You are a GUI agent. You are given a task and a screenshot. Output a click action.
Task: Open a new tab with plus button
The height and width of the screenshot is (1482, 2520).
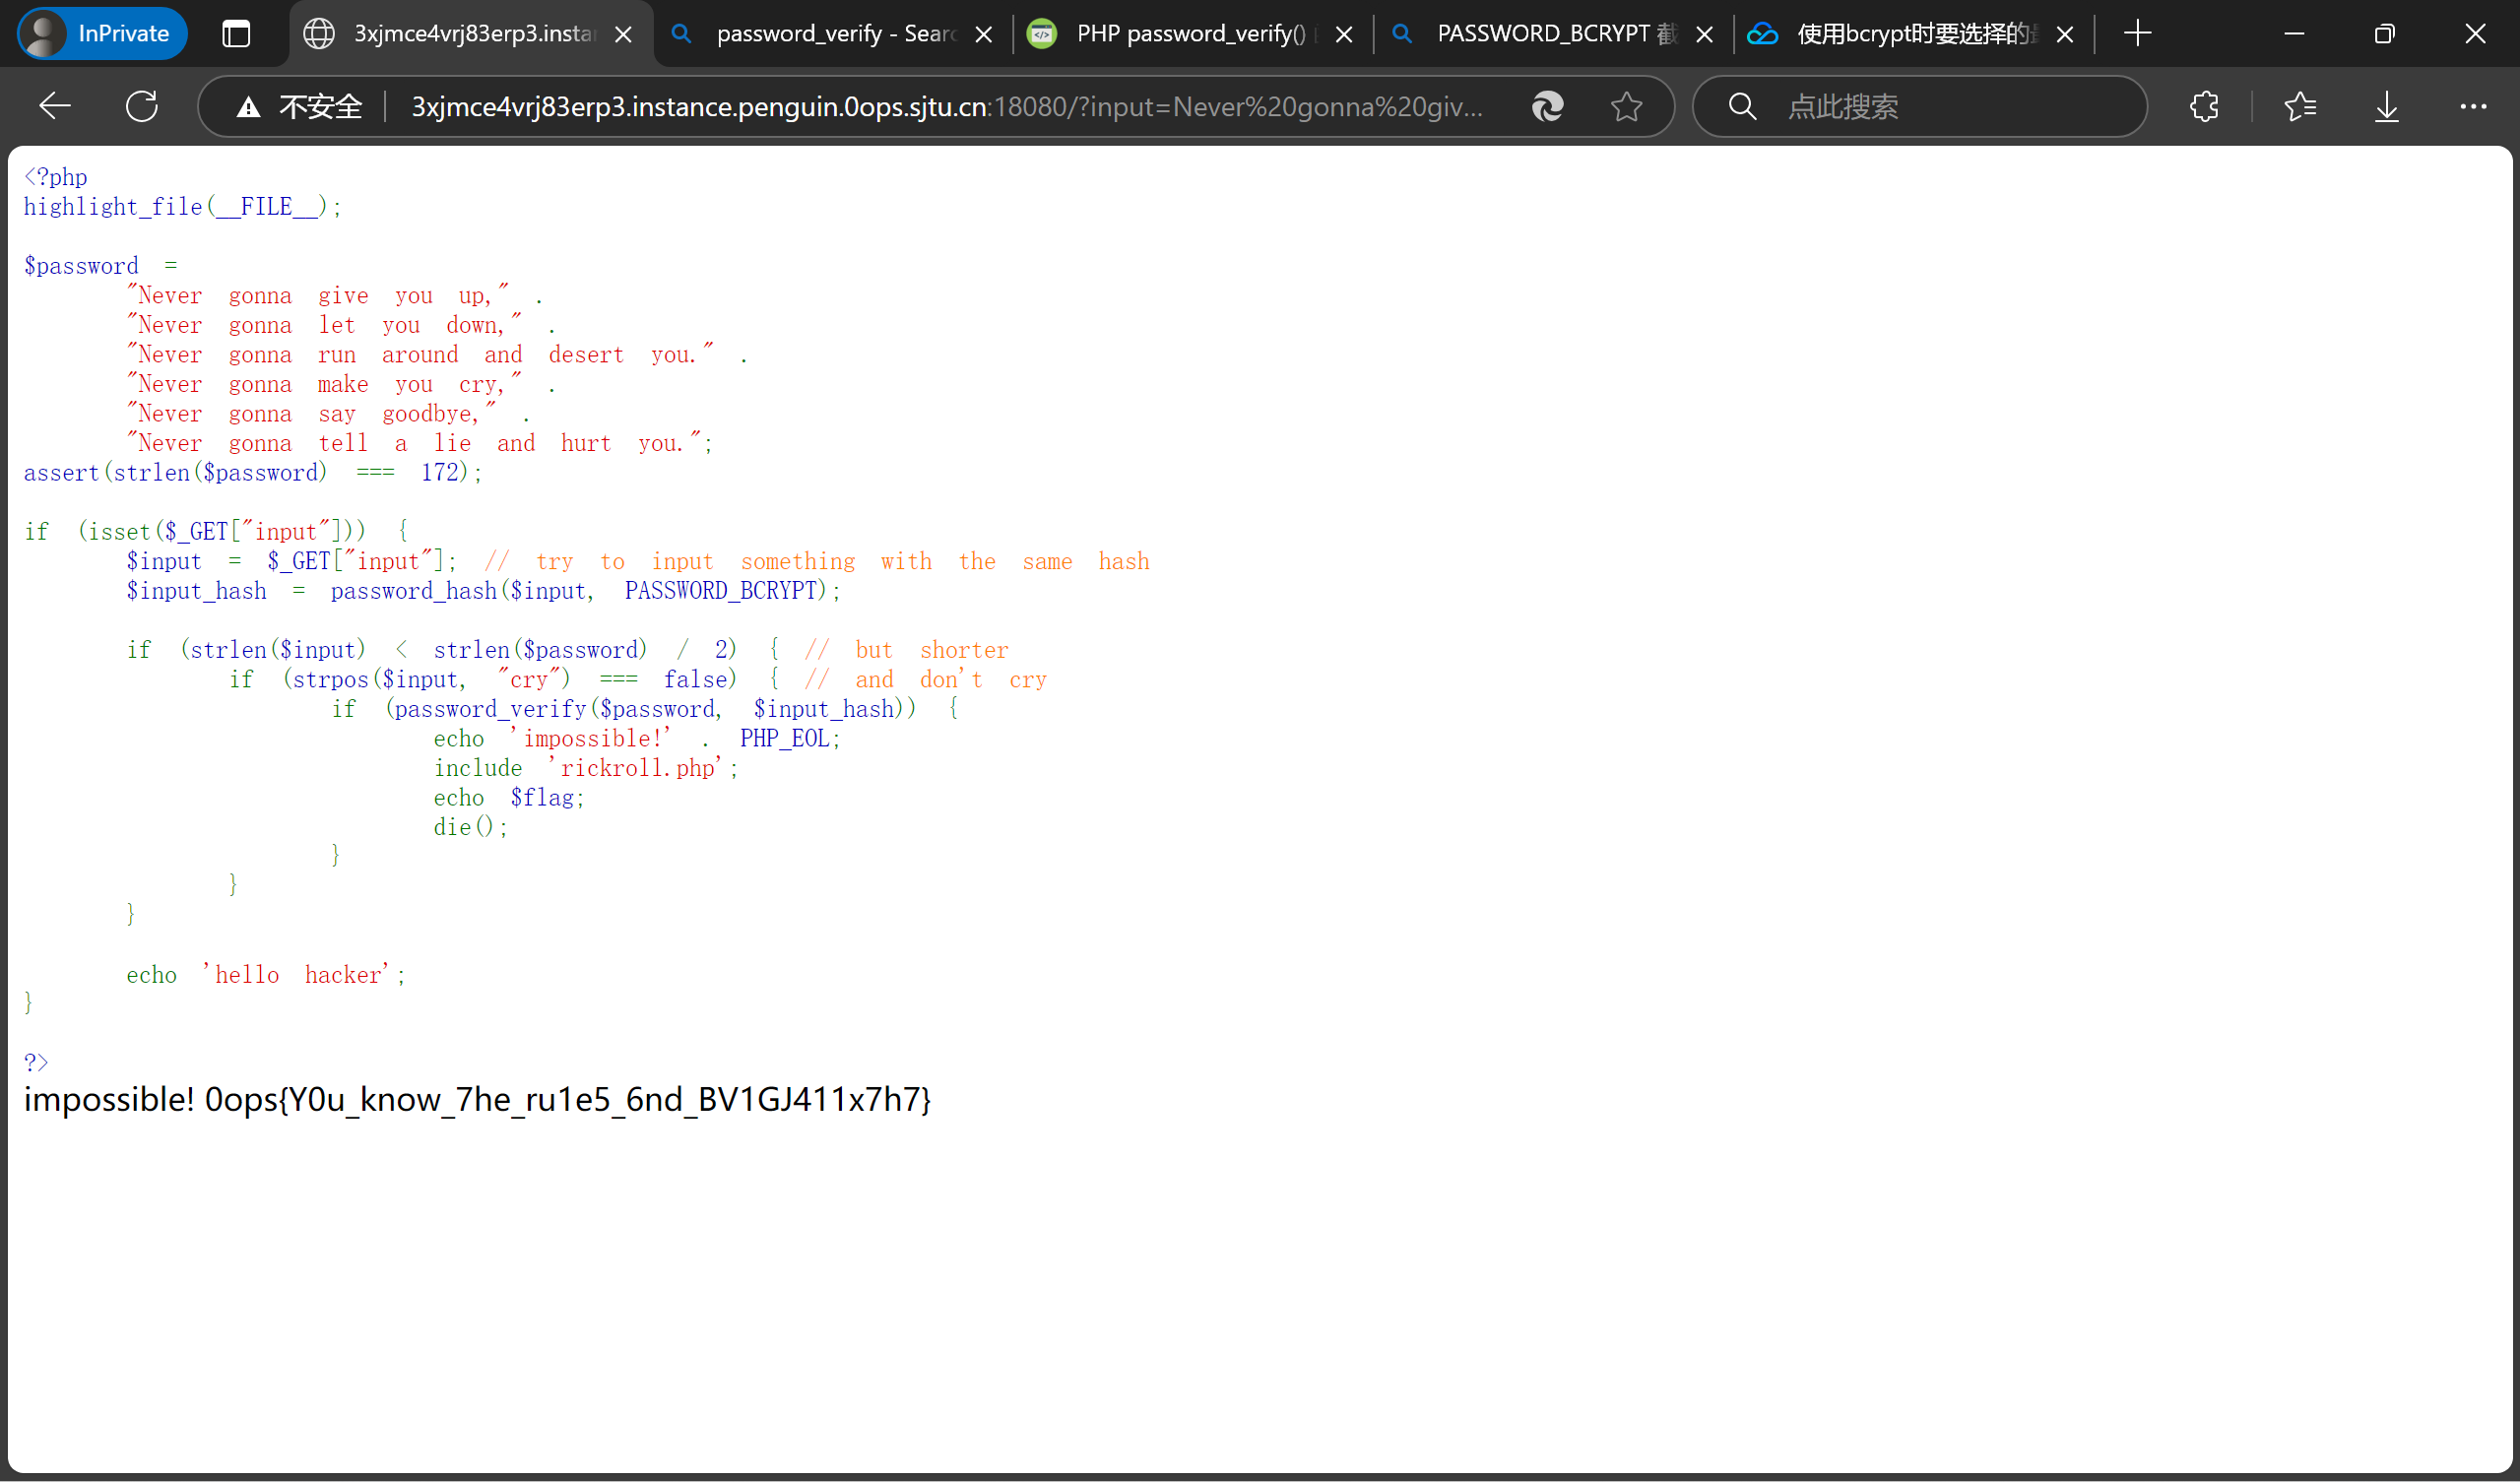pos(2138,34)
